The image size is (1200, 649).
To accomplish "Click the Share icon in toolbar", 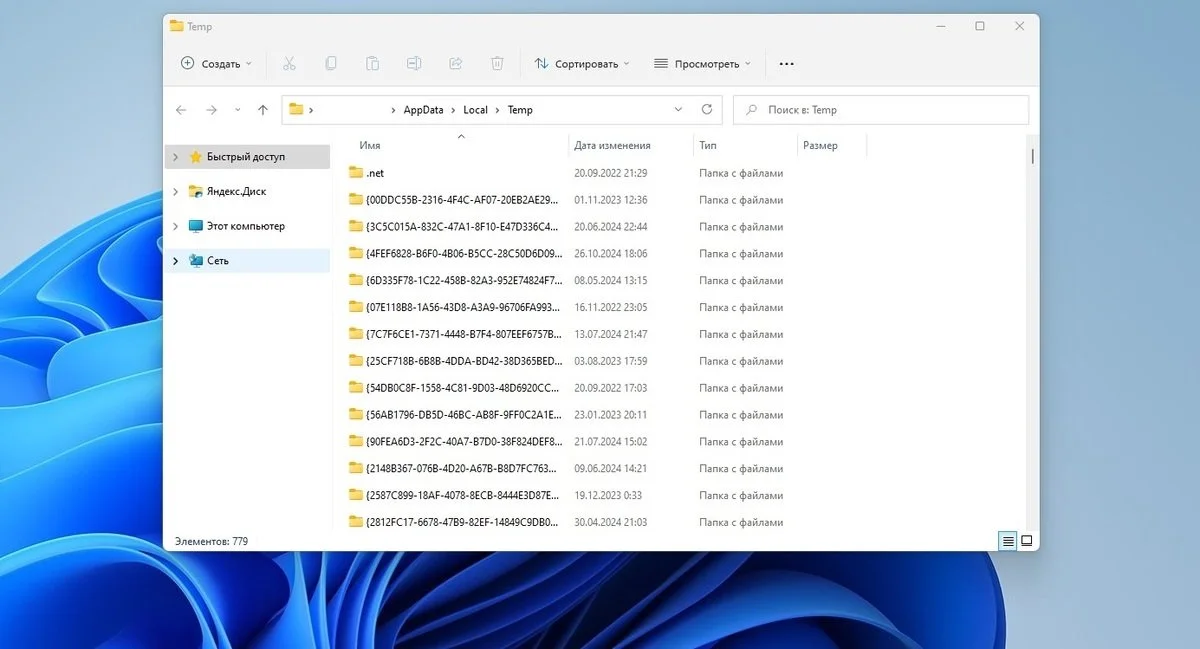I will click(455, 63).
